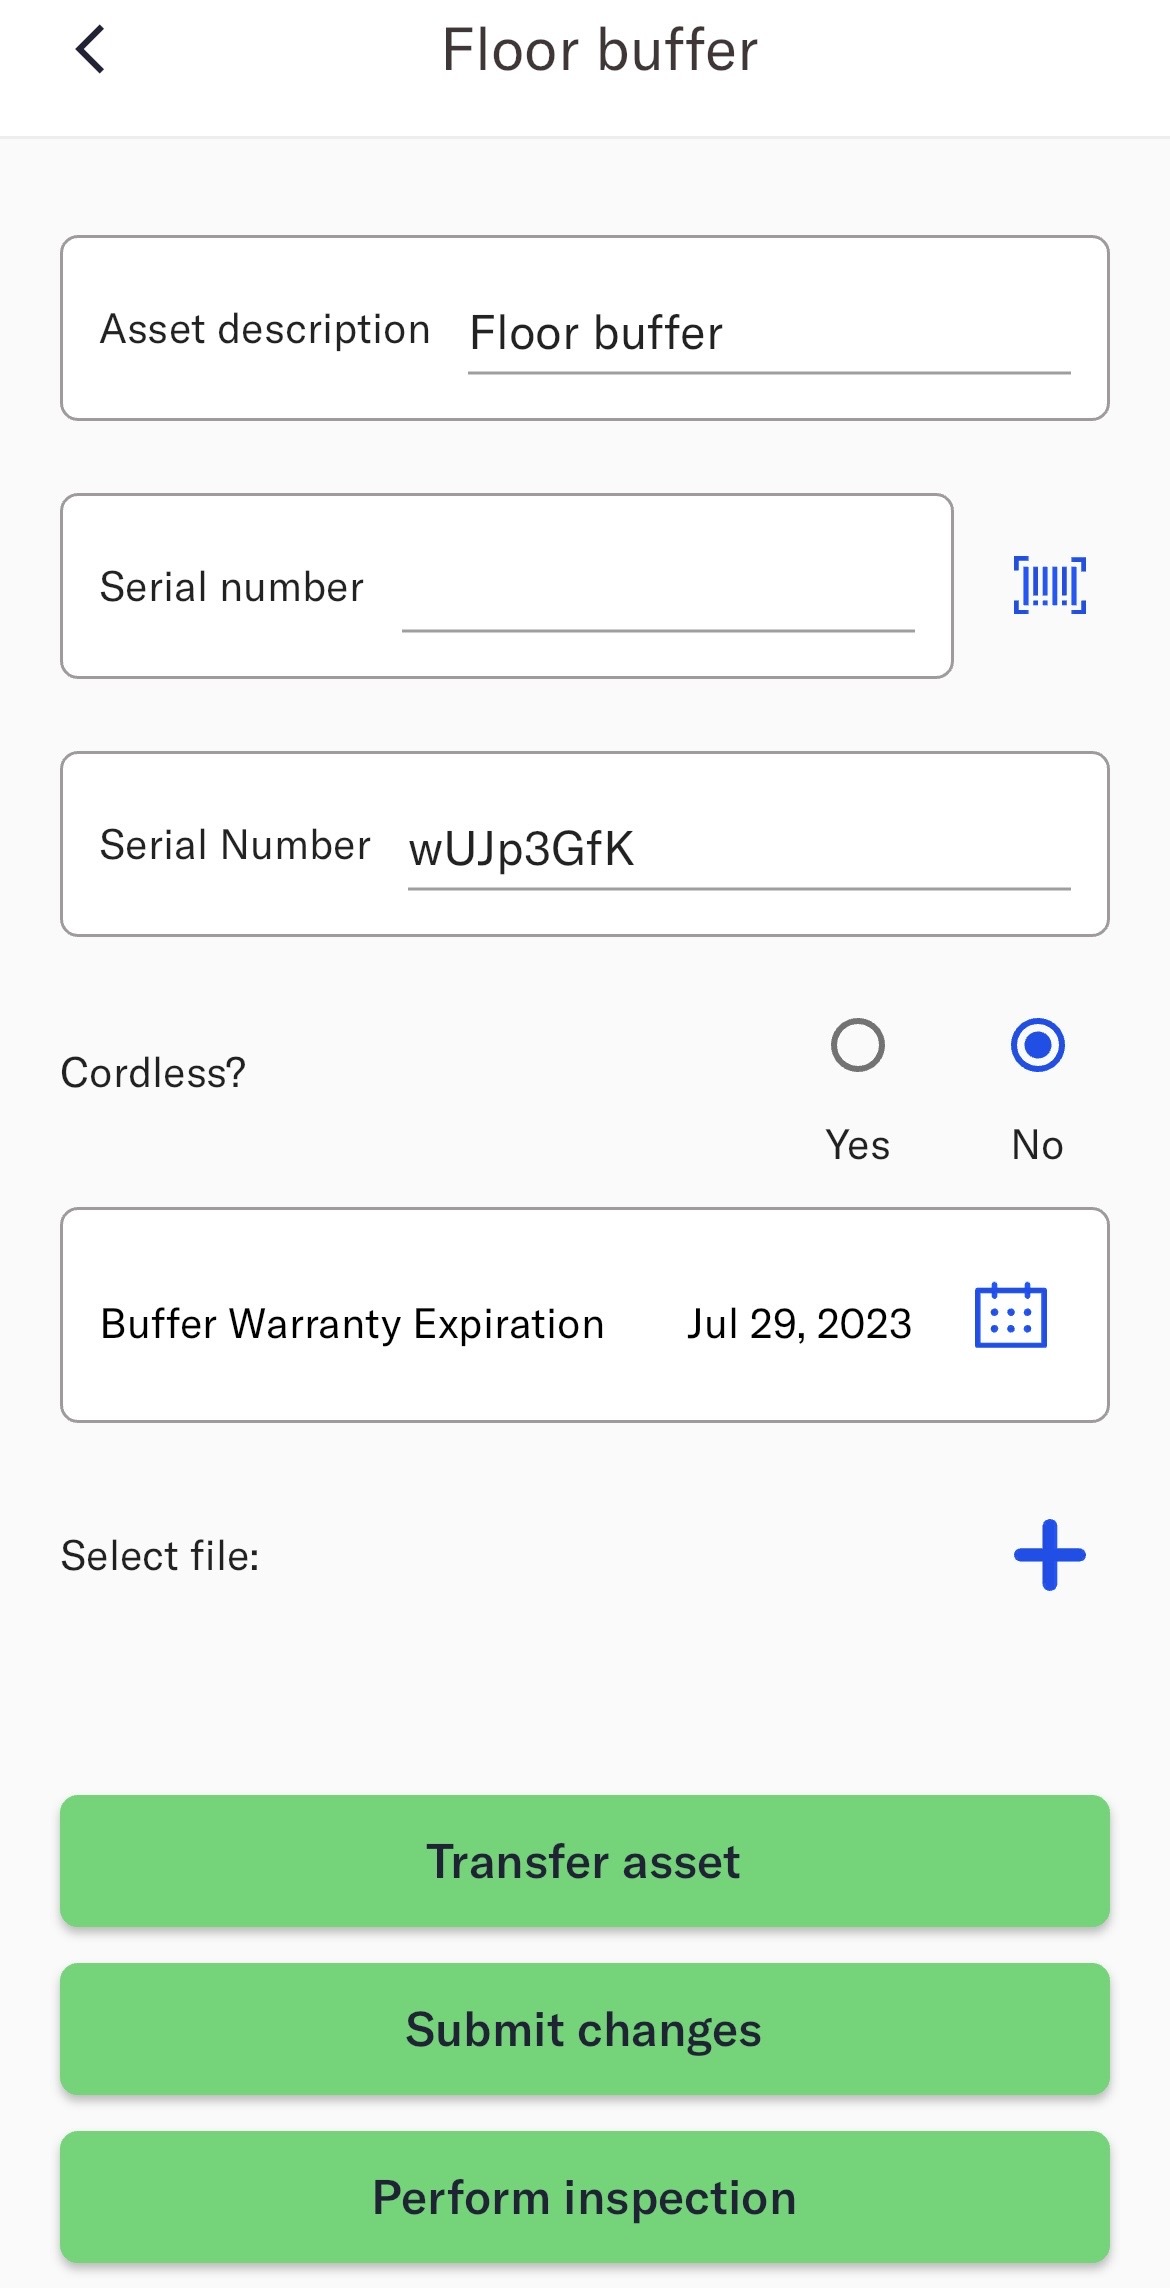Image resolution: width=1170 pixels, height=2288 pixels.
Task: Submit changes to the asset
Action: coord(584,2029)
